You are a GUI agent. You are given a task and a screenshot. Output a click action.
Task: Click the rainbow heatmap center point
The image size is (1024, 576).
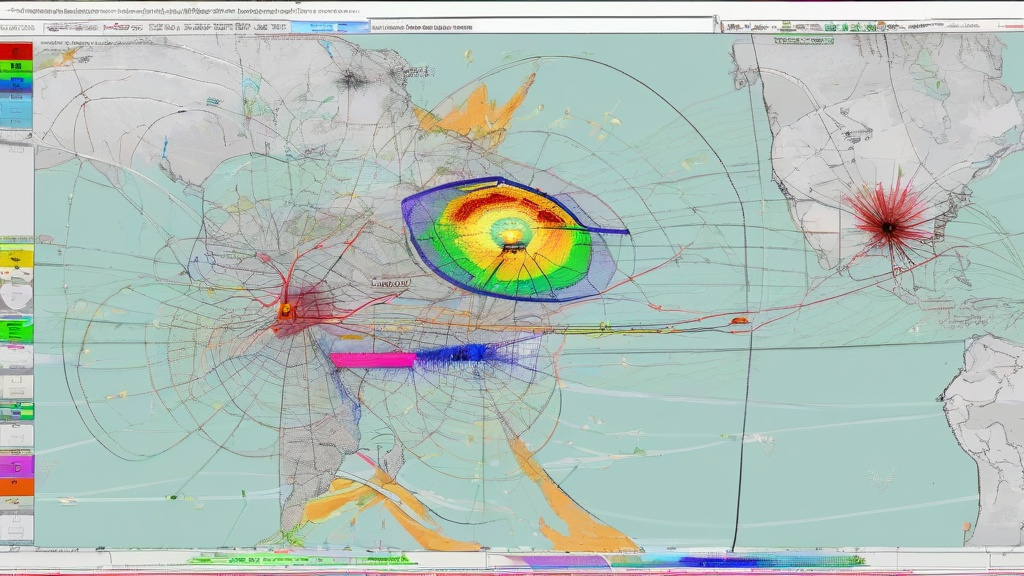point(511,238)
